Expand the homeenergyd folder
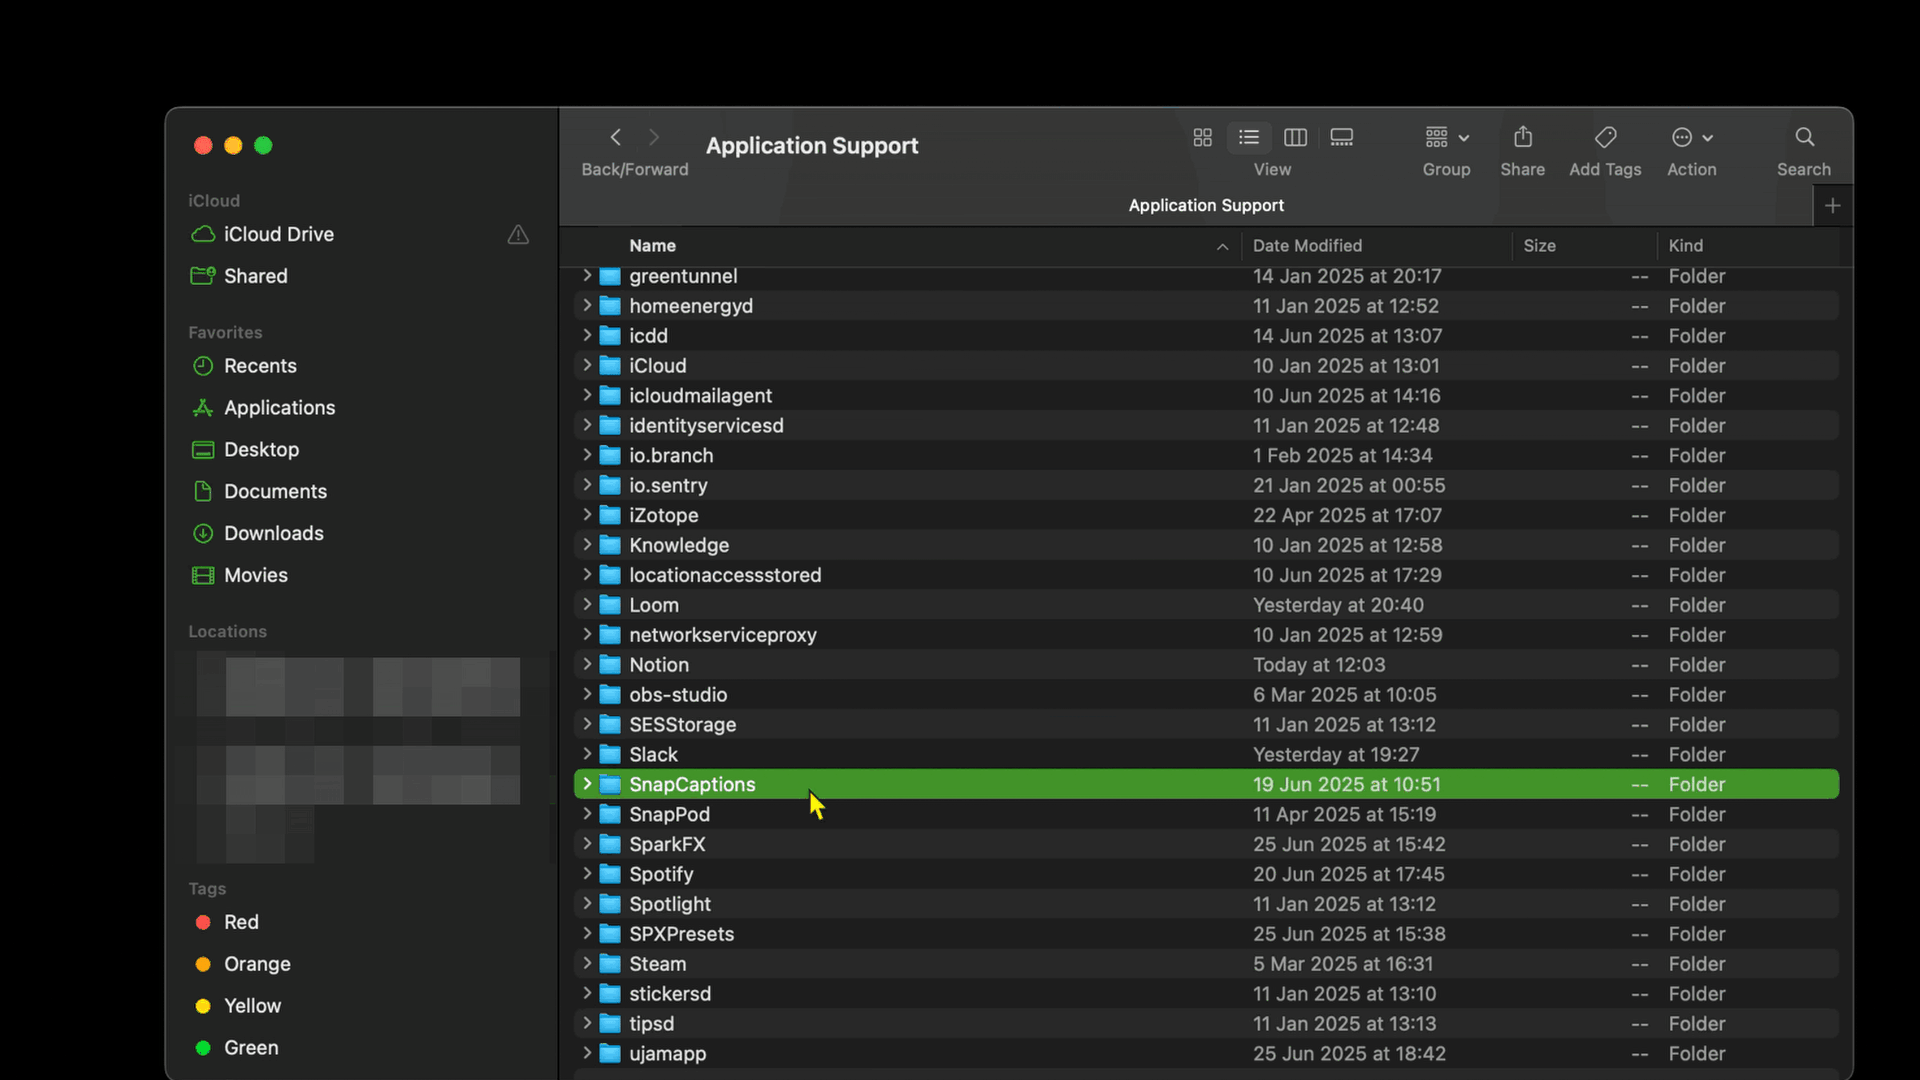1920x1080 pixels. [x=587, y=305]
